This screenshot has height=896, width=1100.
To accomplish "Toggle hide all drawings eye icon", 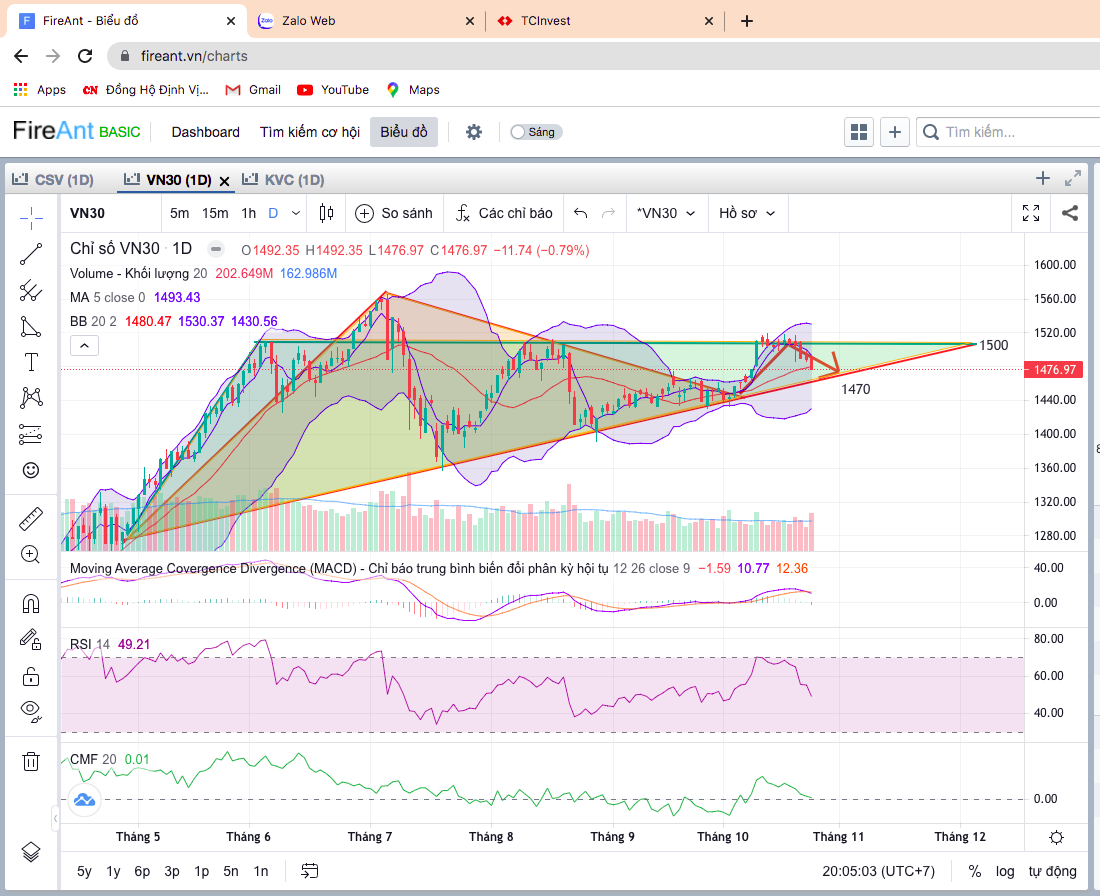I will (x=30, y=711).
